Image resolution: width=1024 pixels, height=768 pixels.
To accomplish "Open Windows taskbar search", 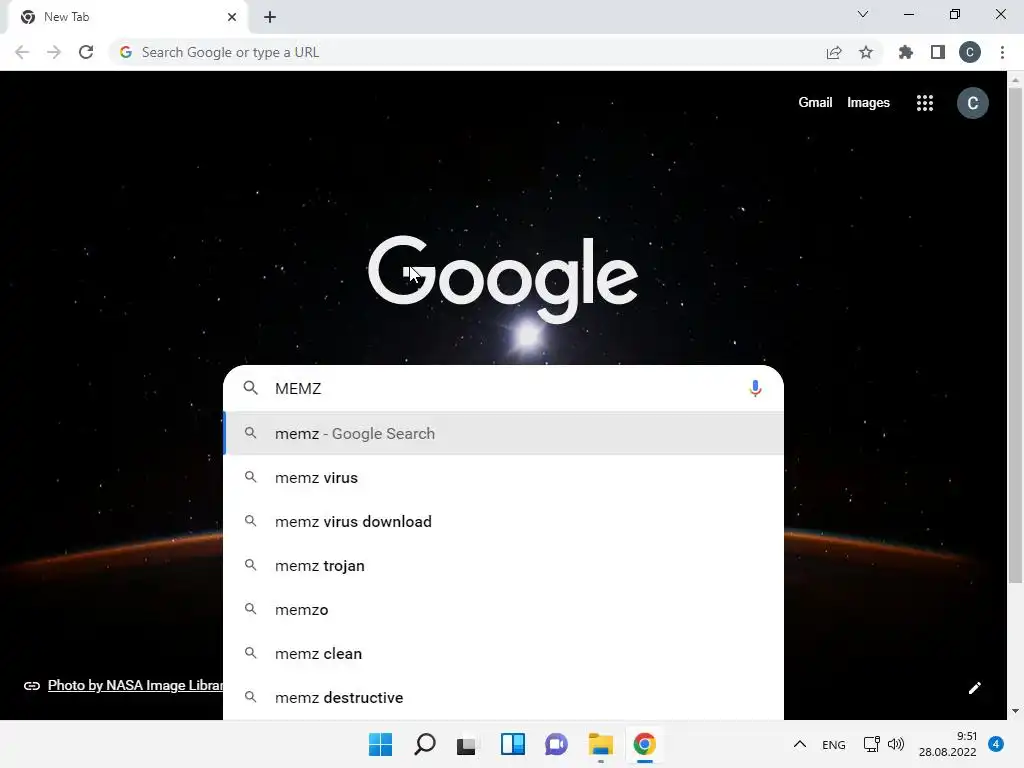I will (424, 744).
